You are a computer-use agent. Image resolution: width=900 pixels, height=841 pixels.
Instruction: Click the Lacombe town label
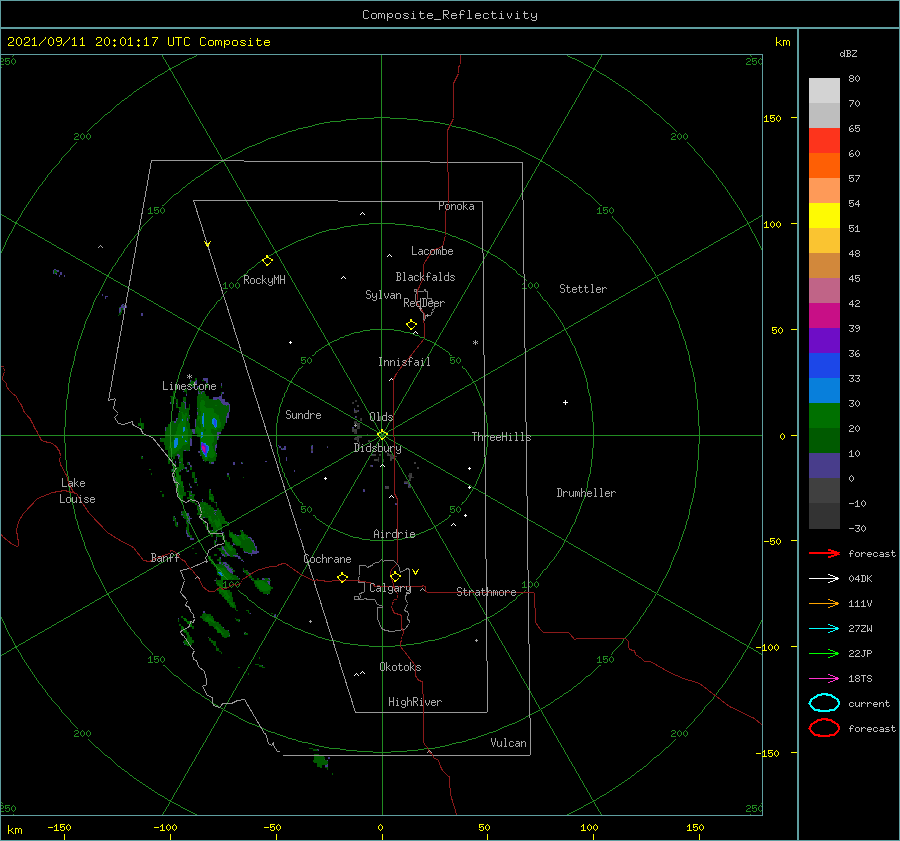[x=432, y=251]
